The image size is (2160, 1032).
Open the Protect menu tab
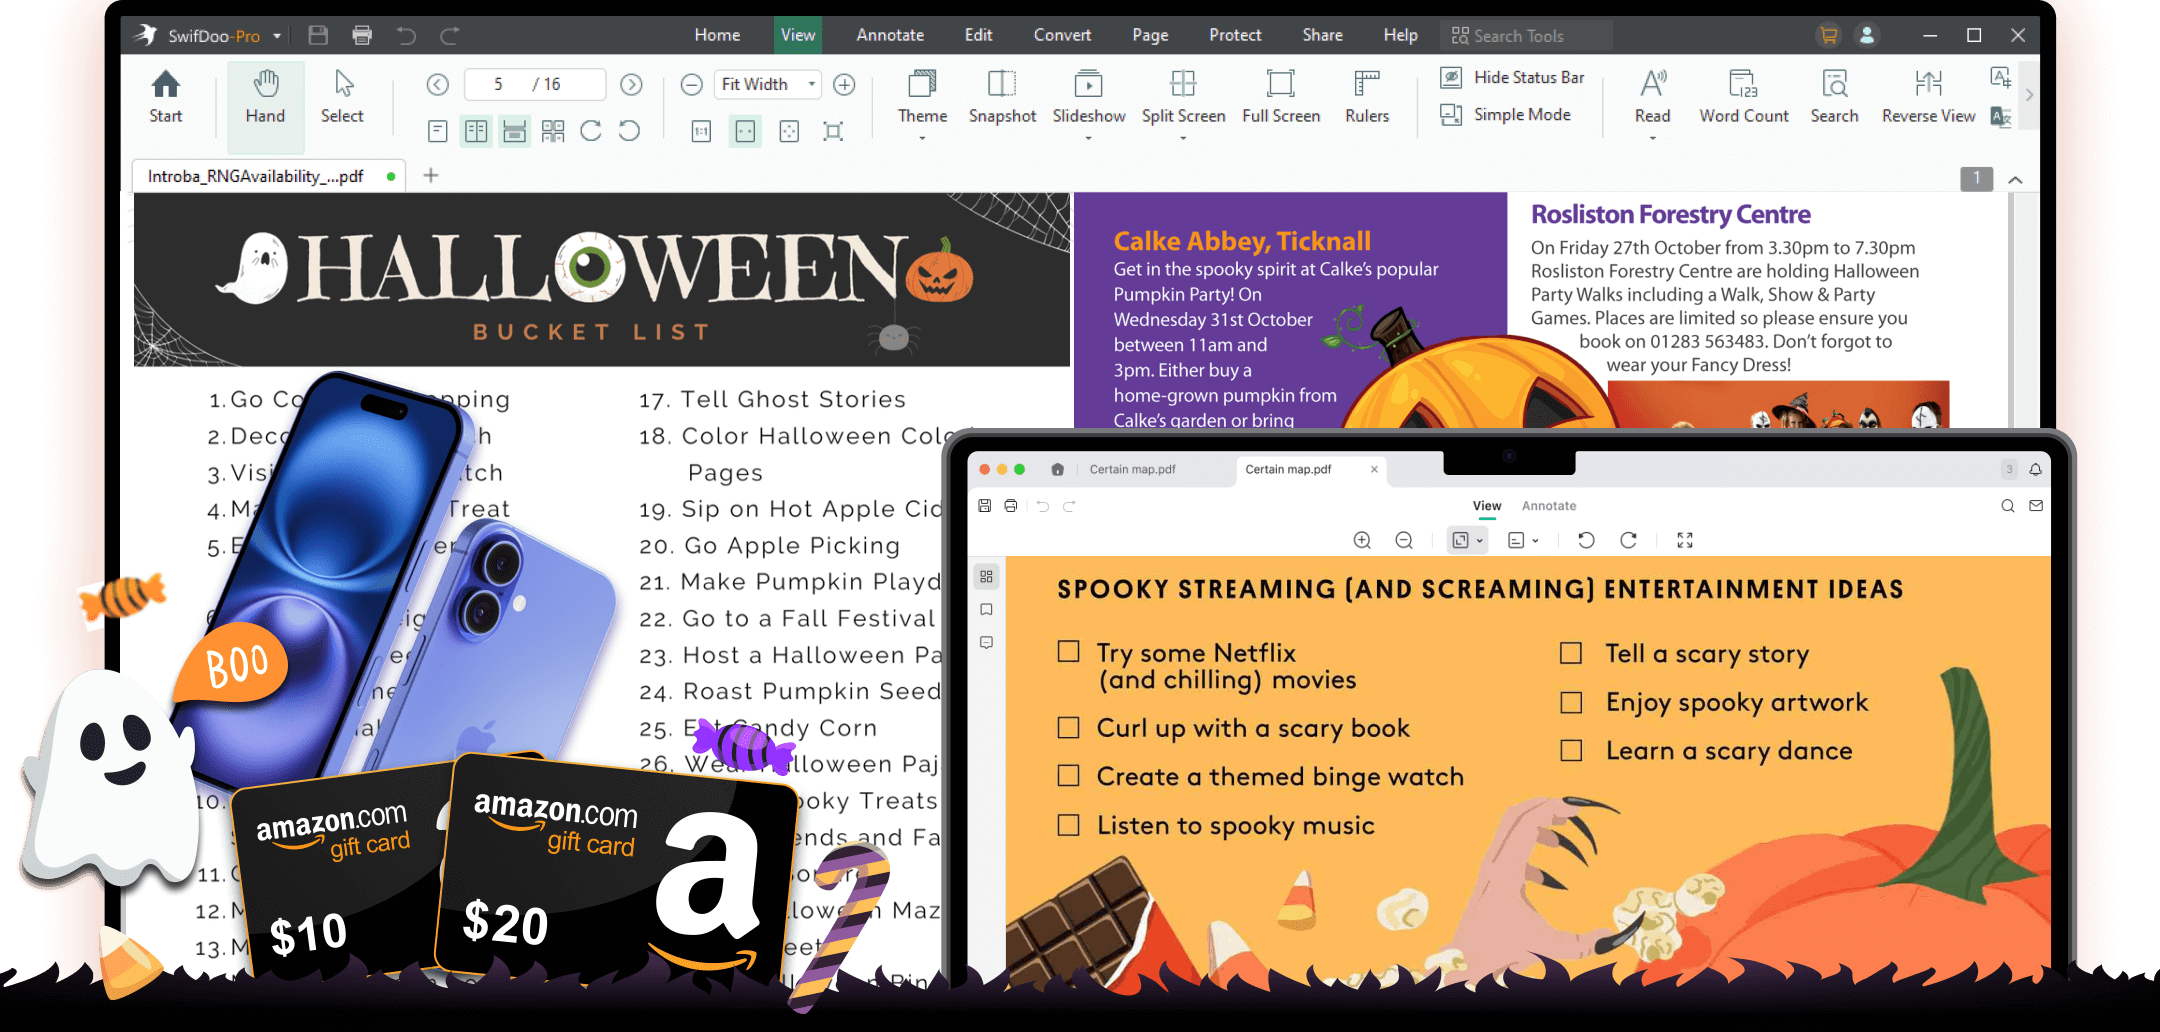pos(1235,35)
